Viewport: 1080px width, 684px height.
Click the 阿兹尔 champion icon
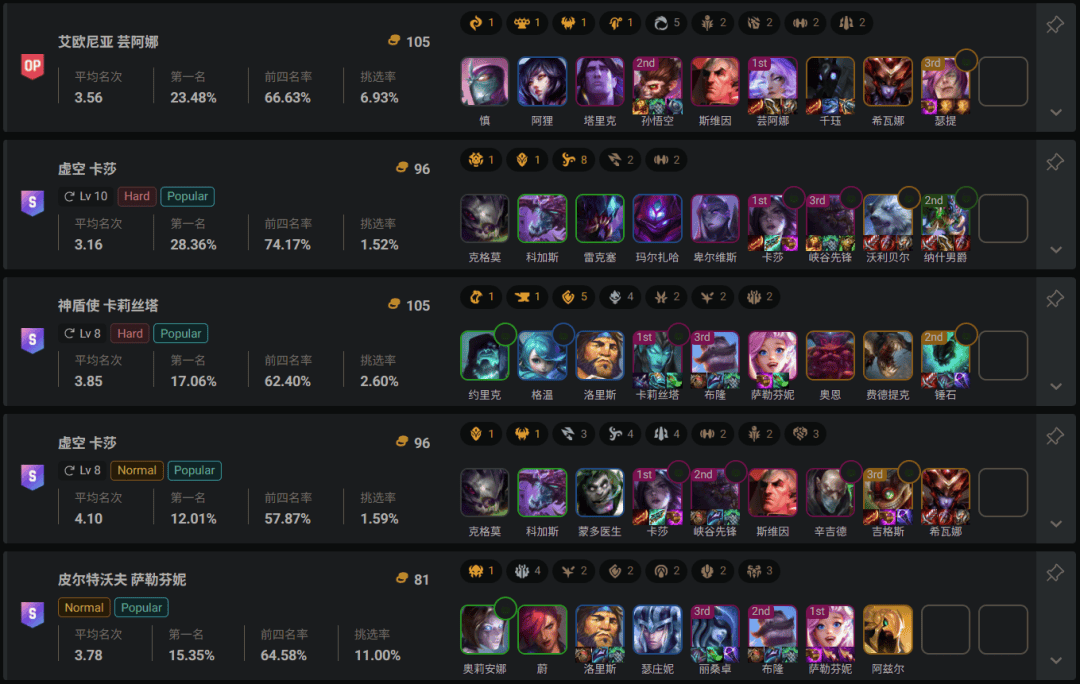(x=888, y=629)
